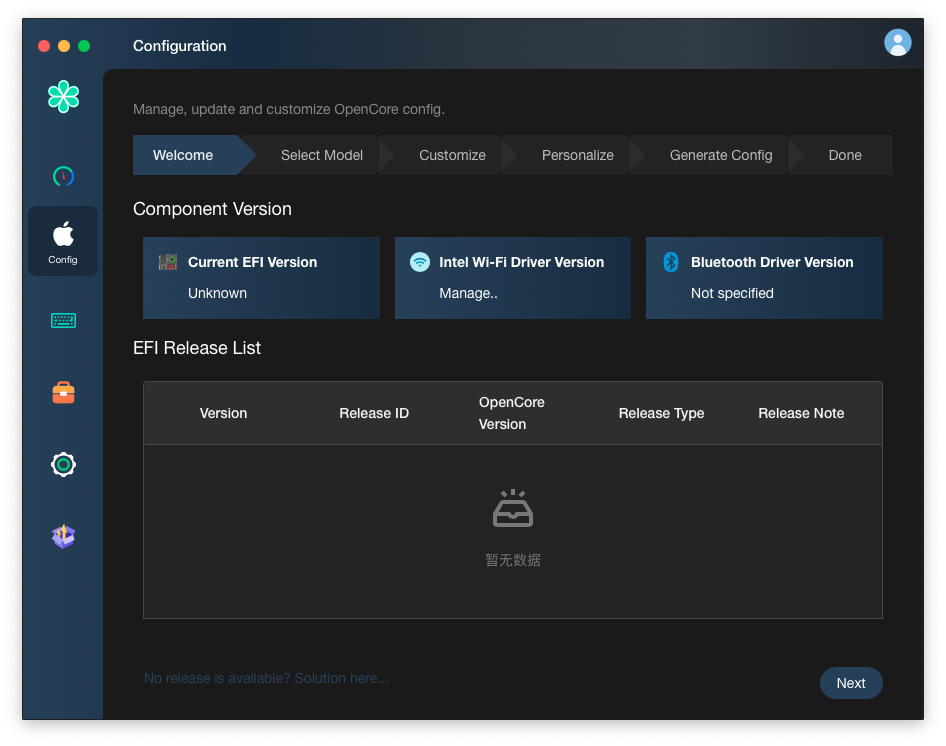Minimize the window with the yellow button
This screenshot has height=746, width=946.
coord(64,46)
